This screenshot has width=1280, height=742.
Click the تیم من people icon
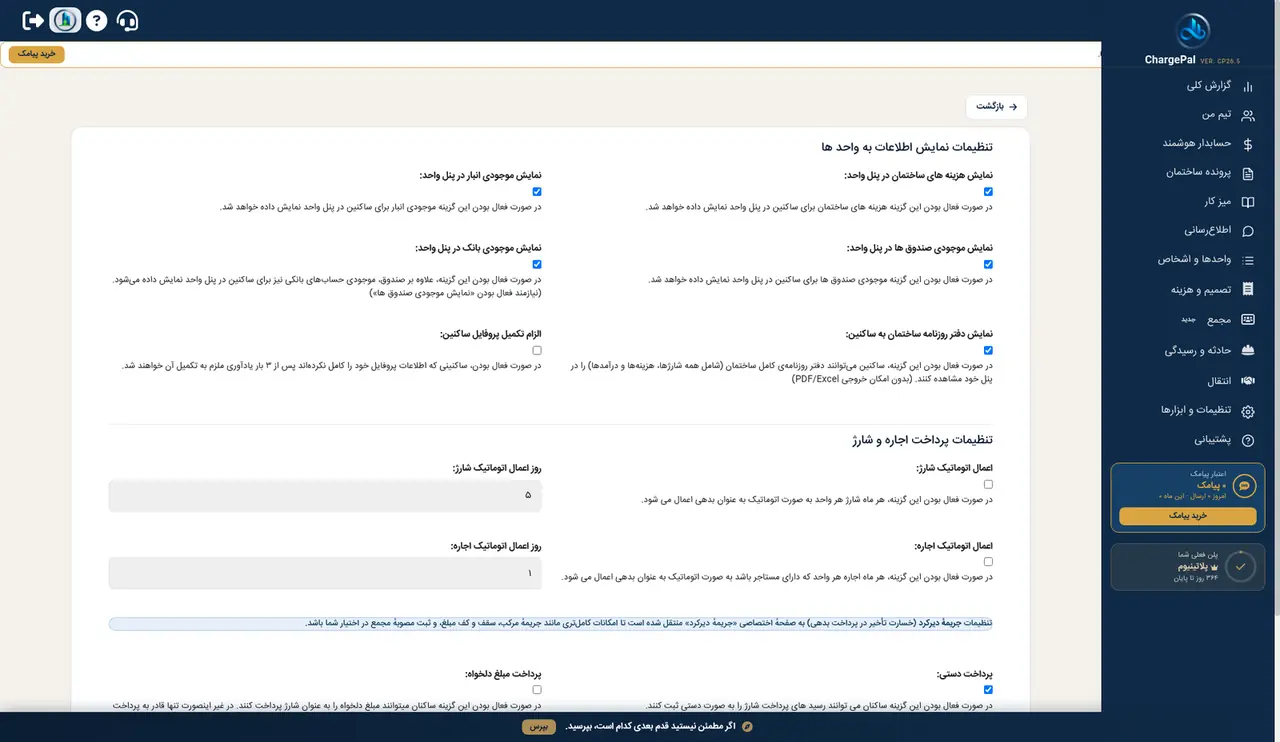point(1247,115)
